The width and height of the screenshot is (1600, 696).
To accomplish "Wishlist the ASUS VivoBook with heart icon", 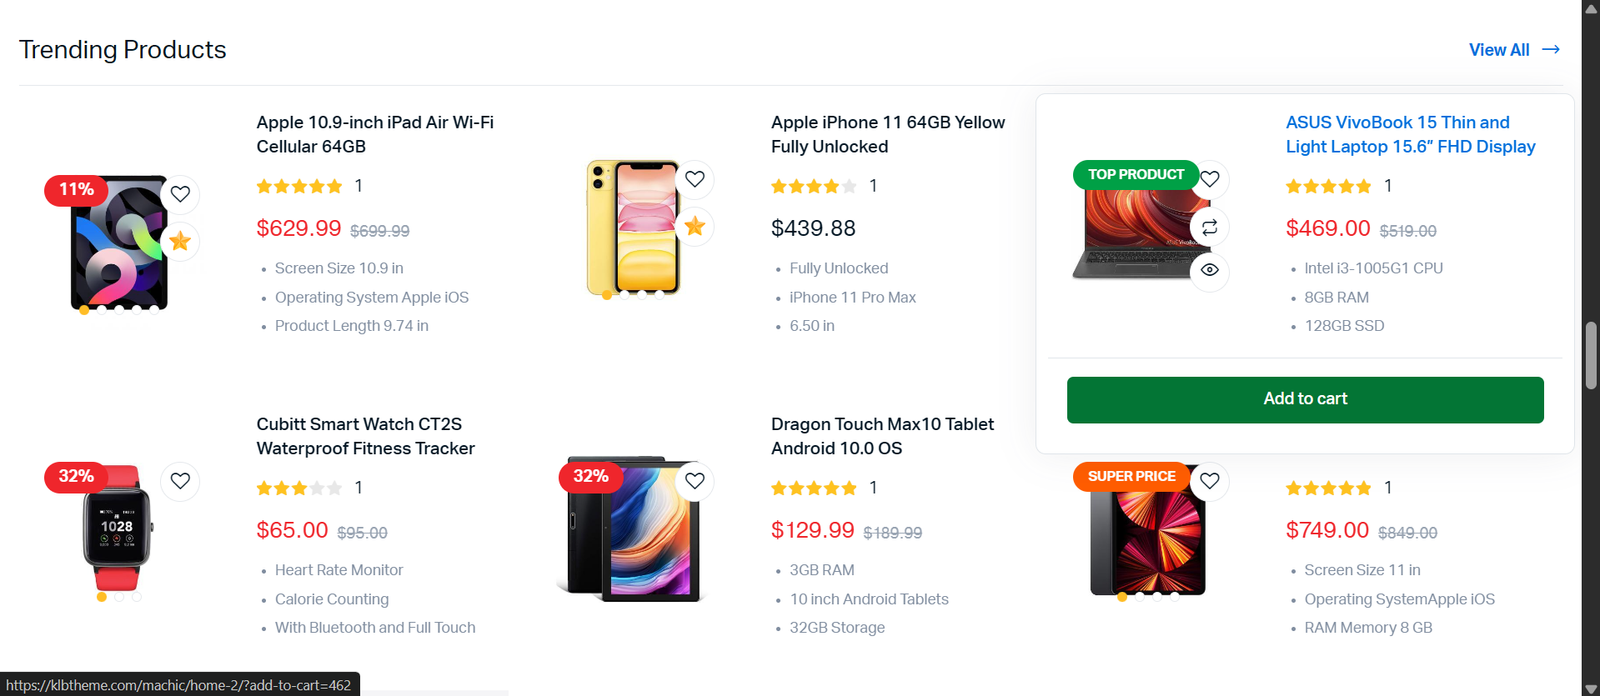I will pos(1210,179).
